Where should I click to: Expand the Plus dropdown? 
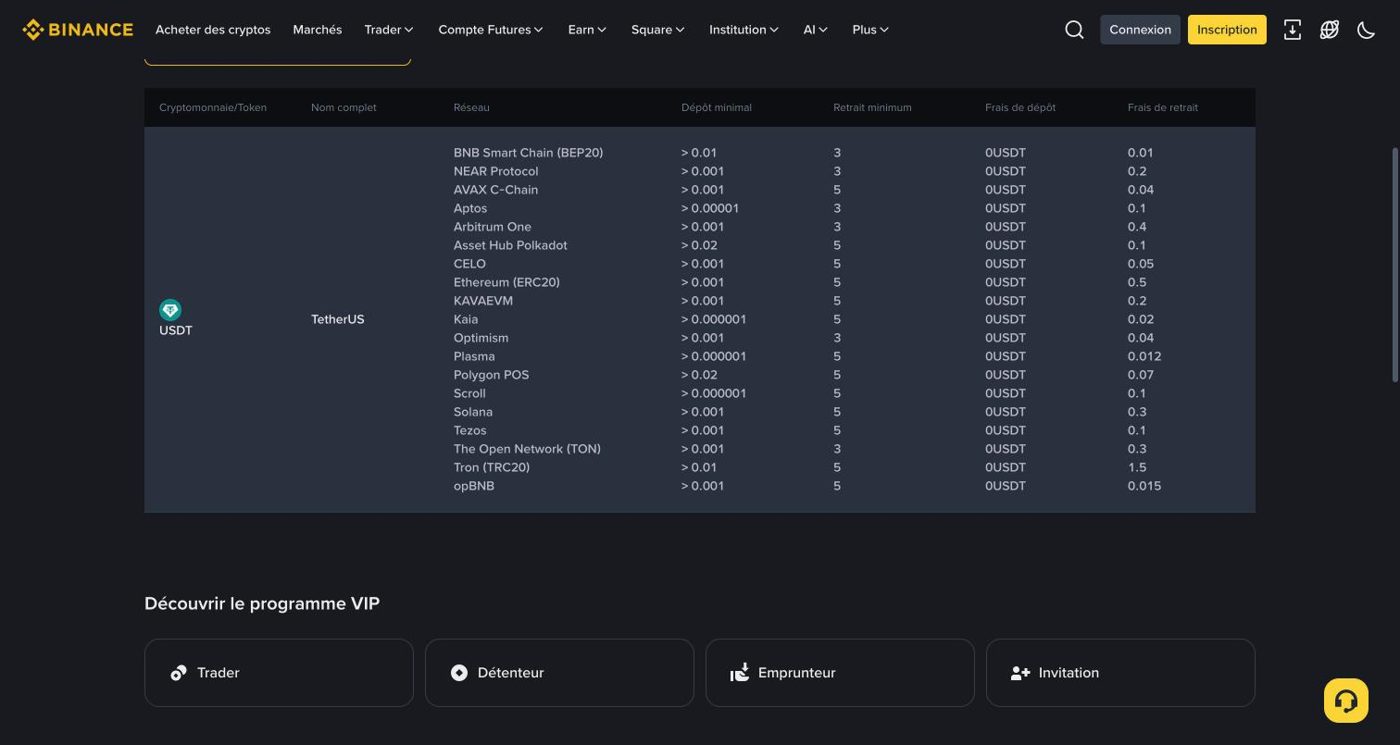tap(871, 30)
